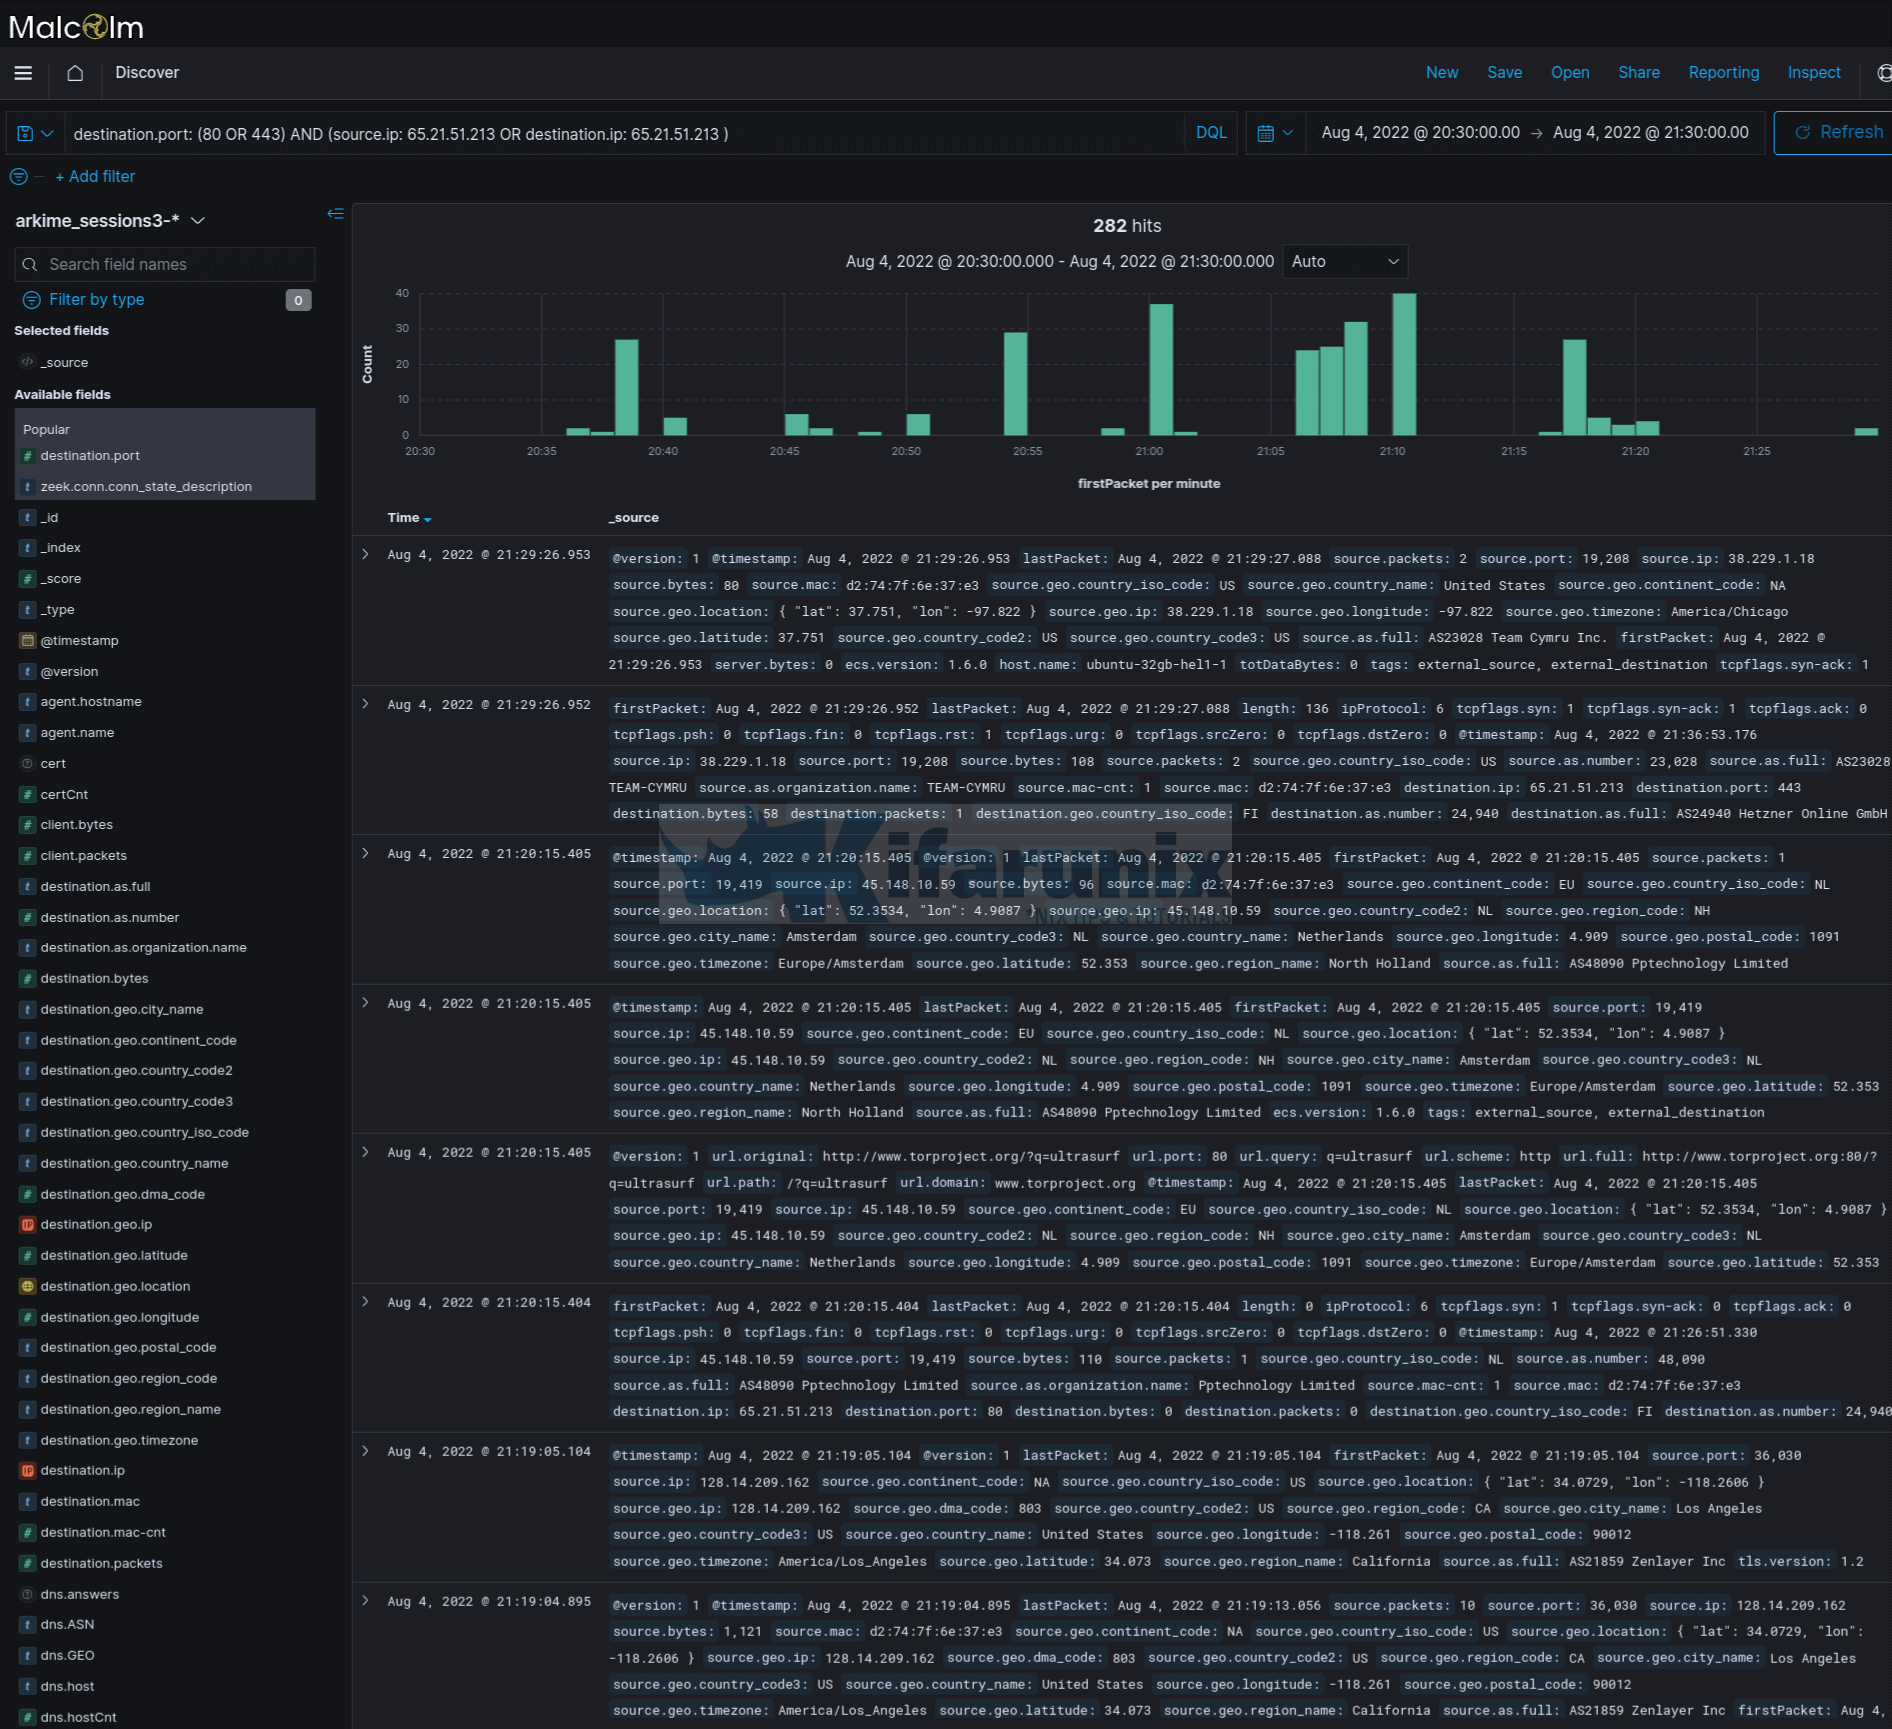Click Open in top menu
The width and height of the screenshot is (1892, 1729).
[1570, 73]
